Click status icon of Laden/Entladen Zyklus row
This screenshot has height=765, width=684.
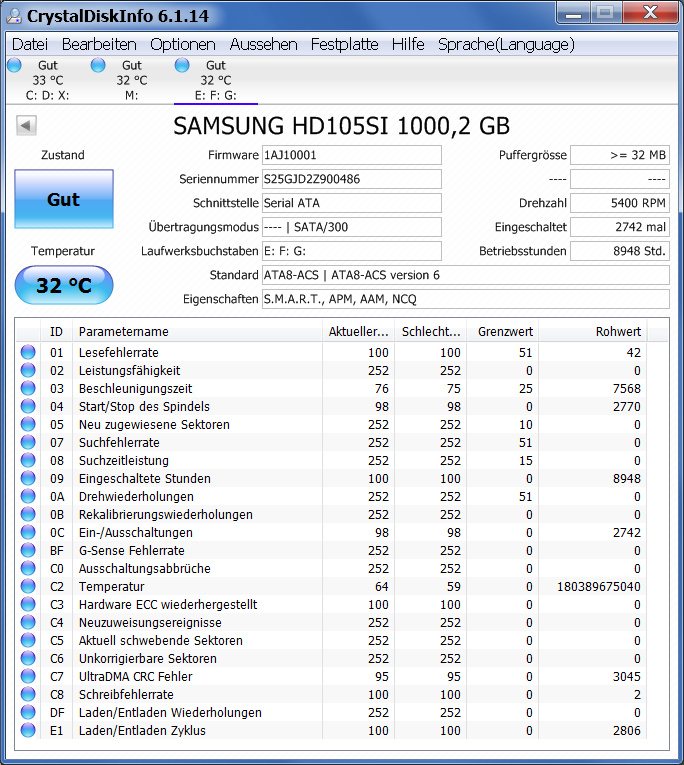[28, 730]
